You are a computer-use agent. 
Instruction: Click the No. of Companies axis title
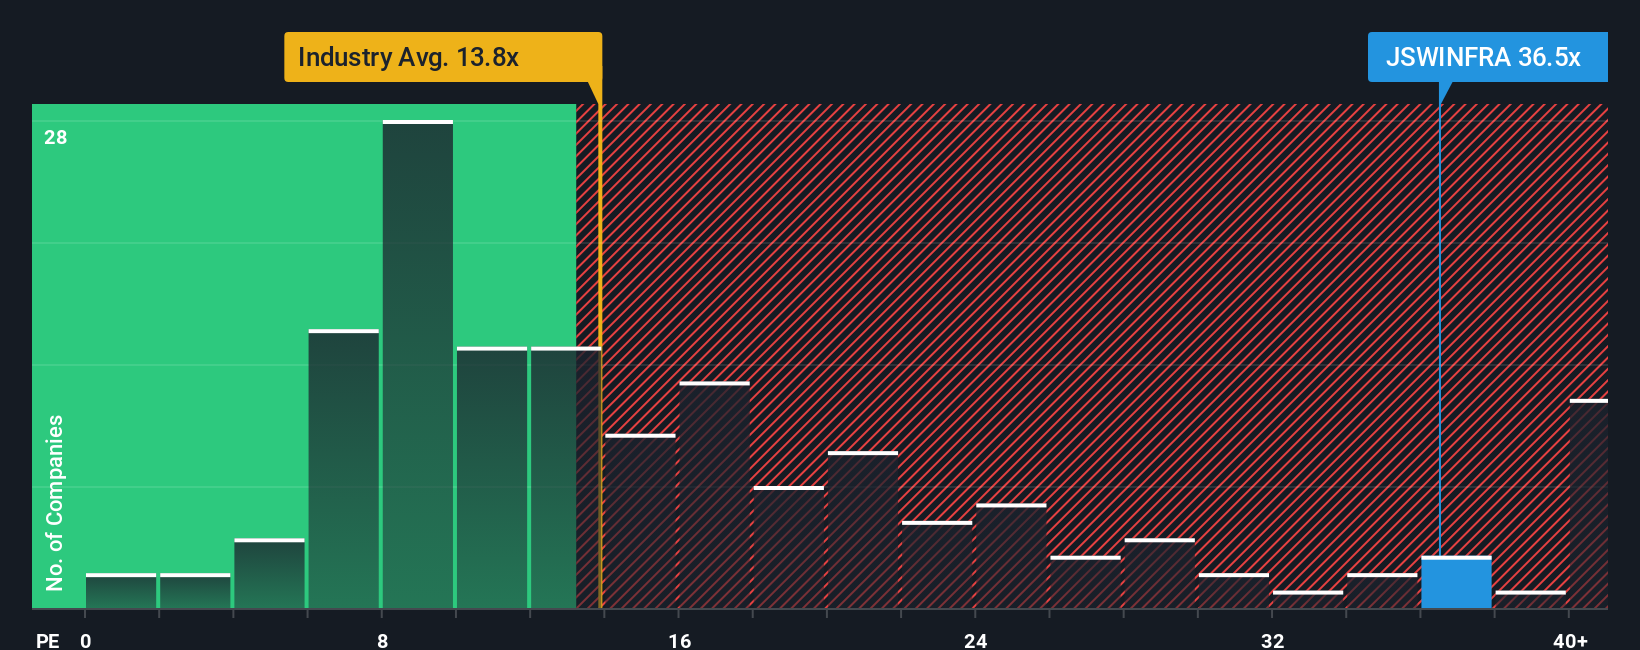[55, 502]
